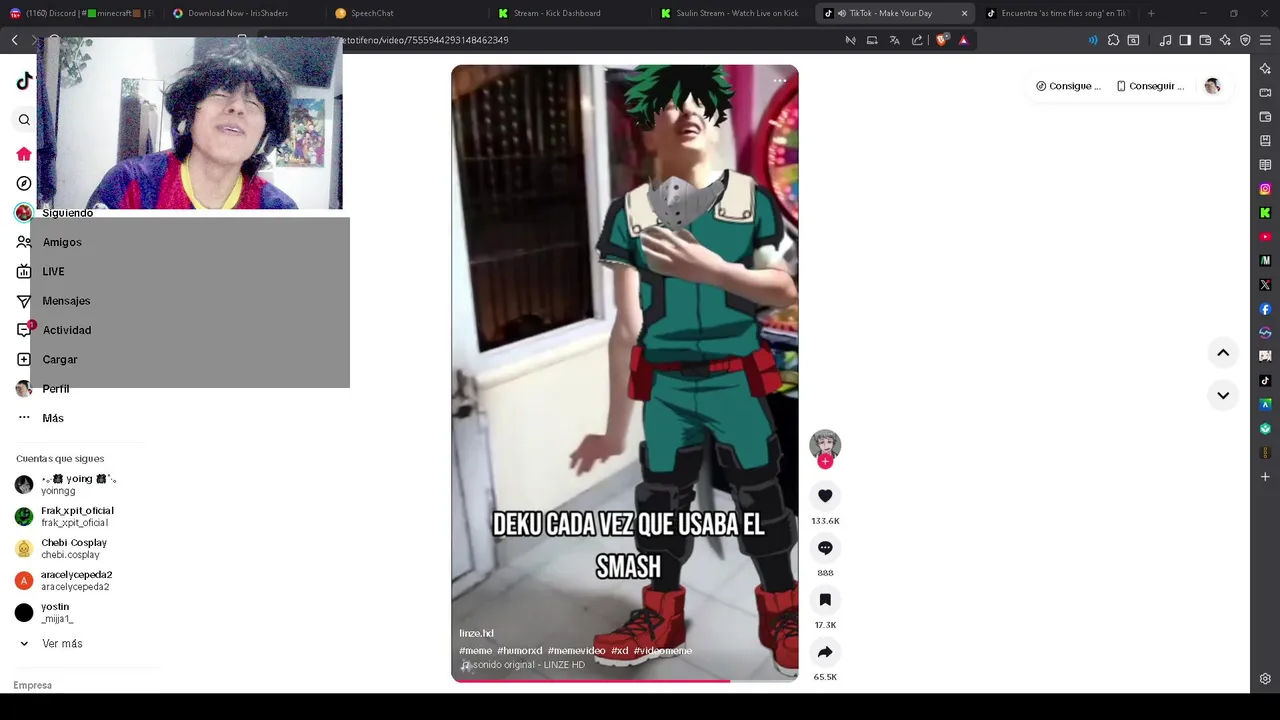Click 'Consigue ...' coins button

(x=1068, y=86)
